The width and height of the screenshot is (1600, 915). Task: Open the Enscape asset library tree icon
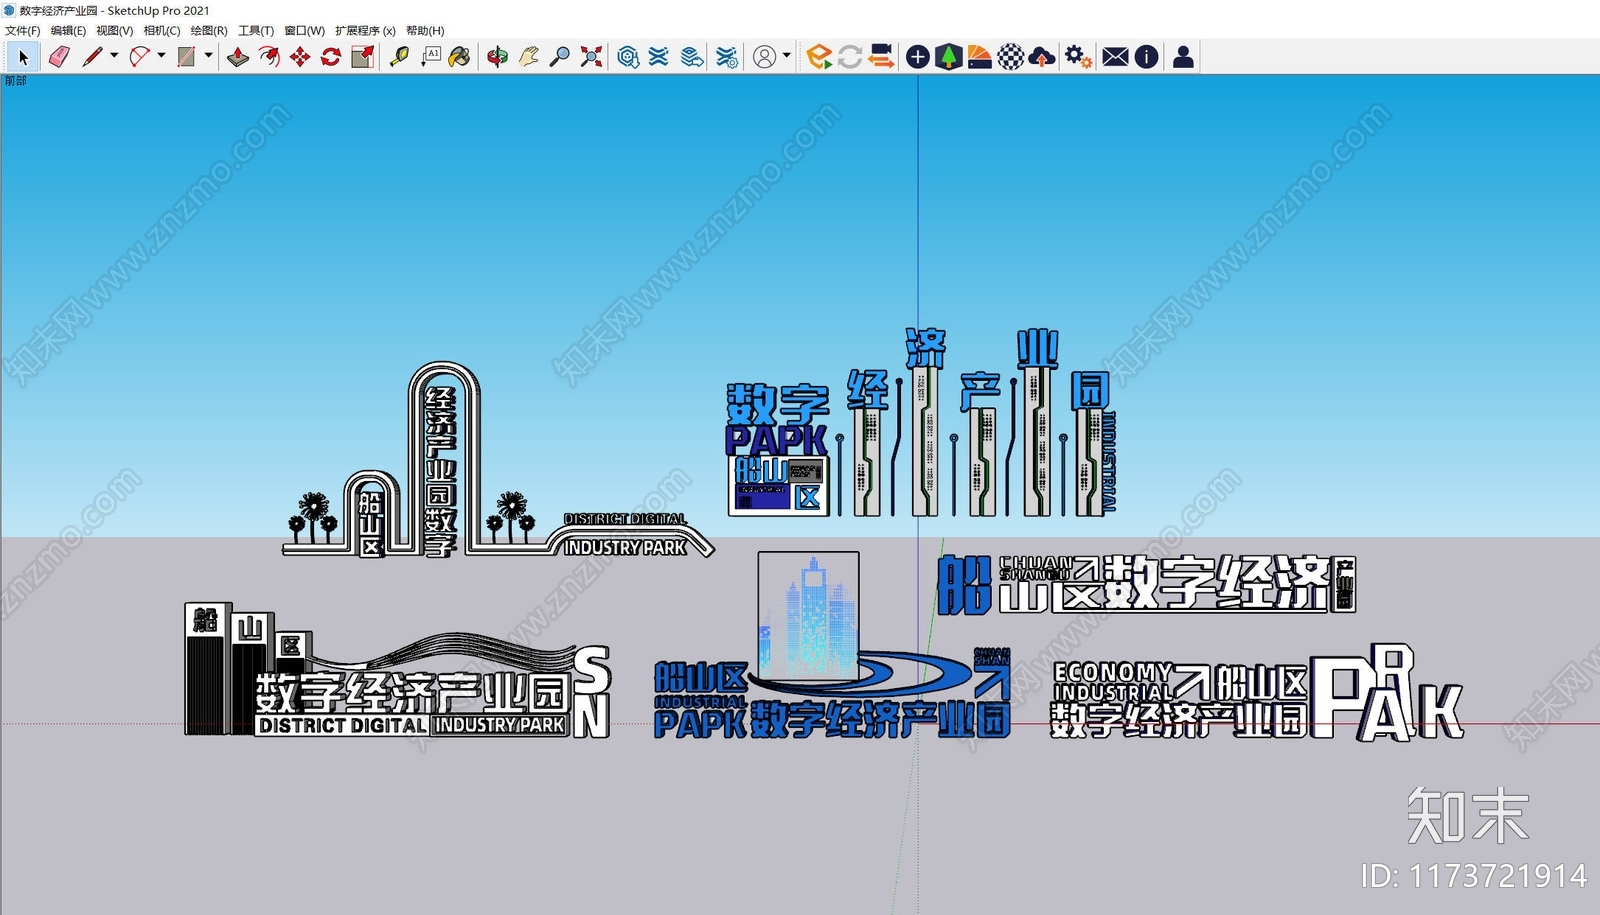pos(948,57)
